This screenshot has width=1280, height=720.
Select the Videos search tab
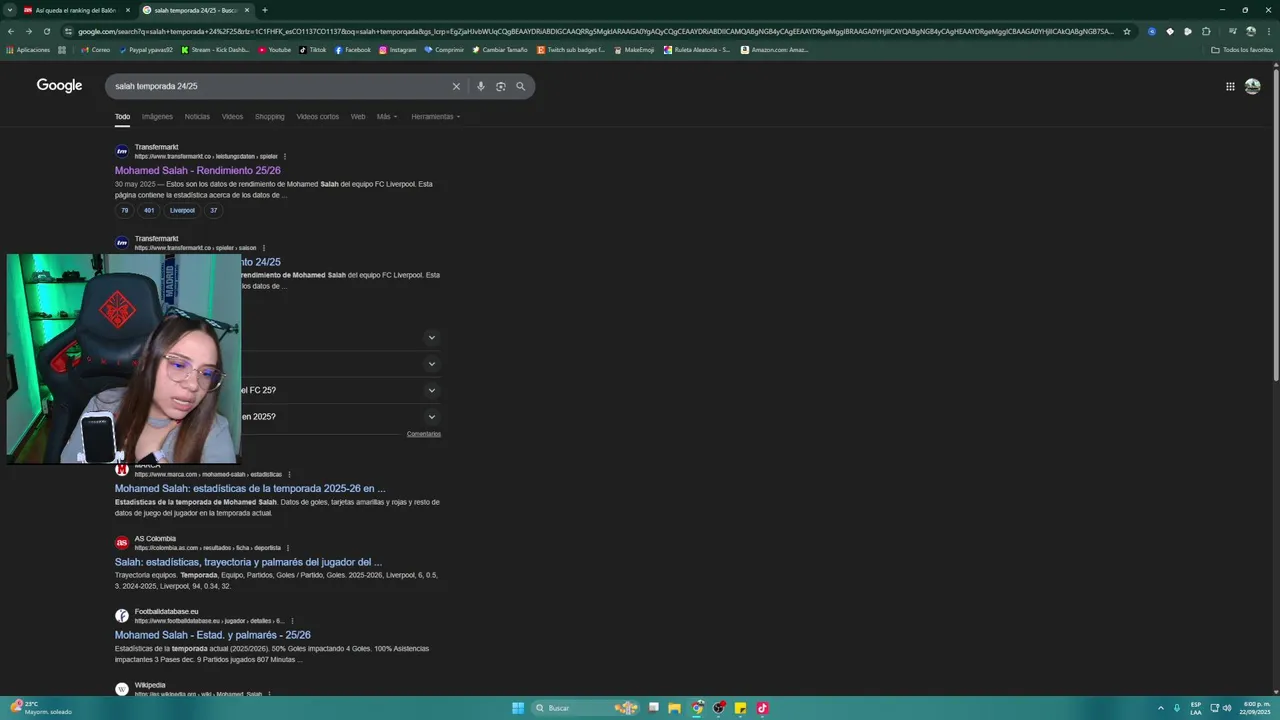232,117
